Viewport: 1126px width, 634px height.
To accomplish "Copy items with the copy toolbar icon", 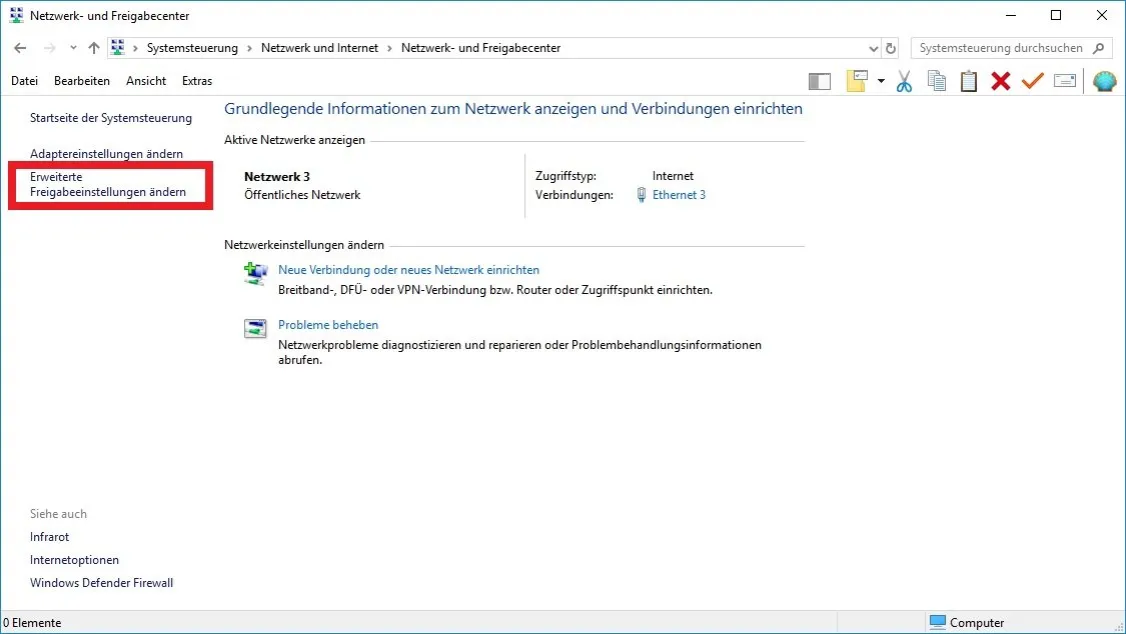I will pyautogui.click(x=936, y=81).
